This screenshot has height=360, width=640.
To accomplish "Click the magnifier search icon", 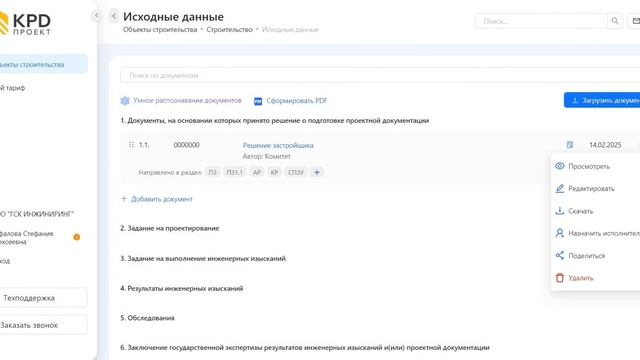I will point(615,21).
